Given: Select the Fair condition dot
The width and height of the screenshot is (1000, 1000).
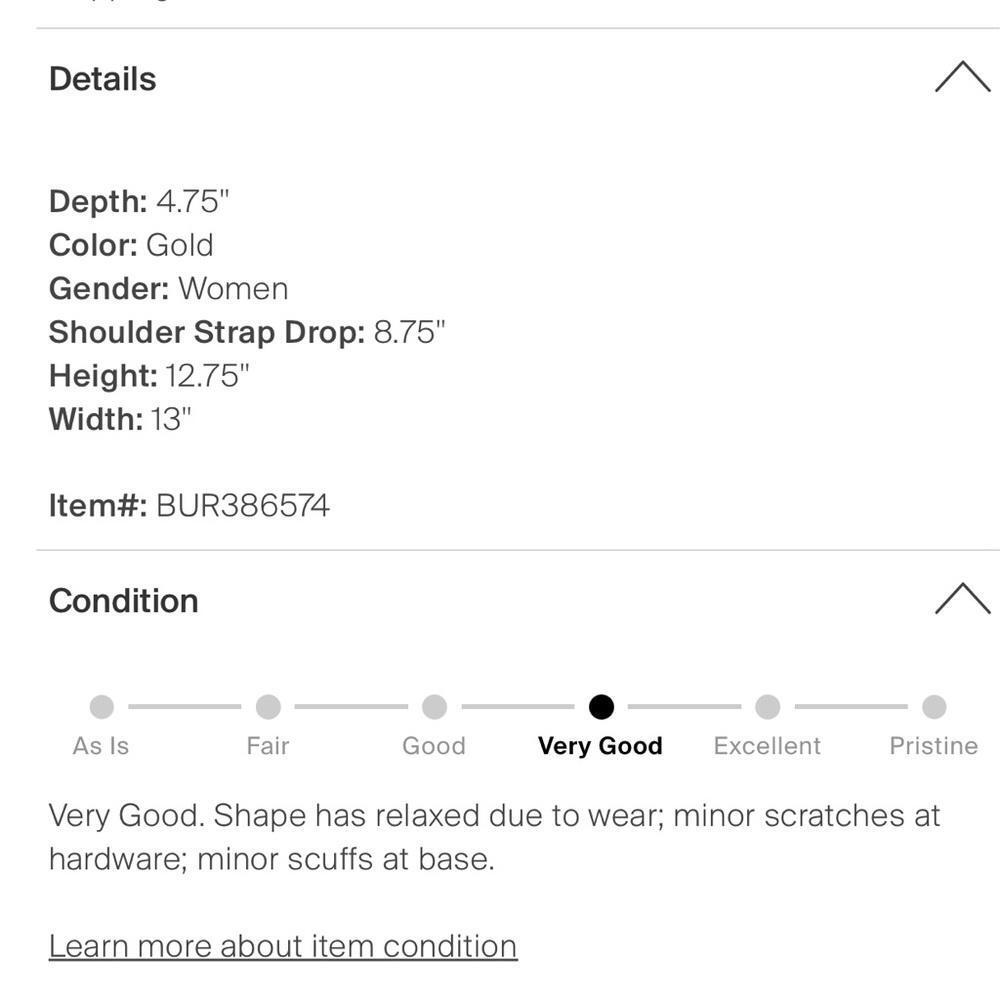Looking at the screenshot, I should point(268,707).
